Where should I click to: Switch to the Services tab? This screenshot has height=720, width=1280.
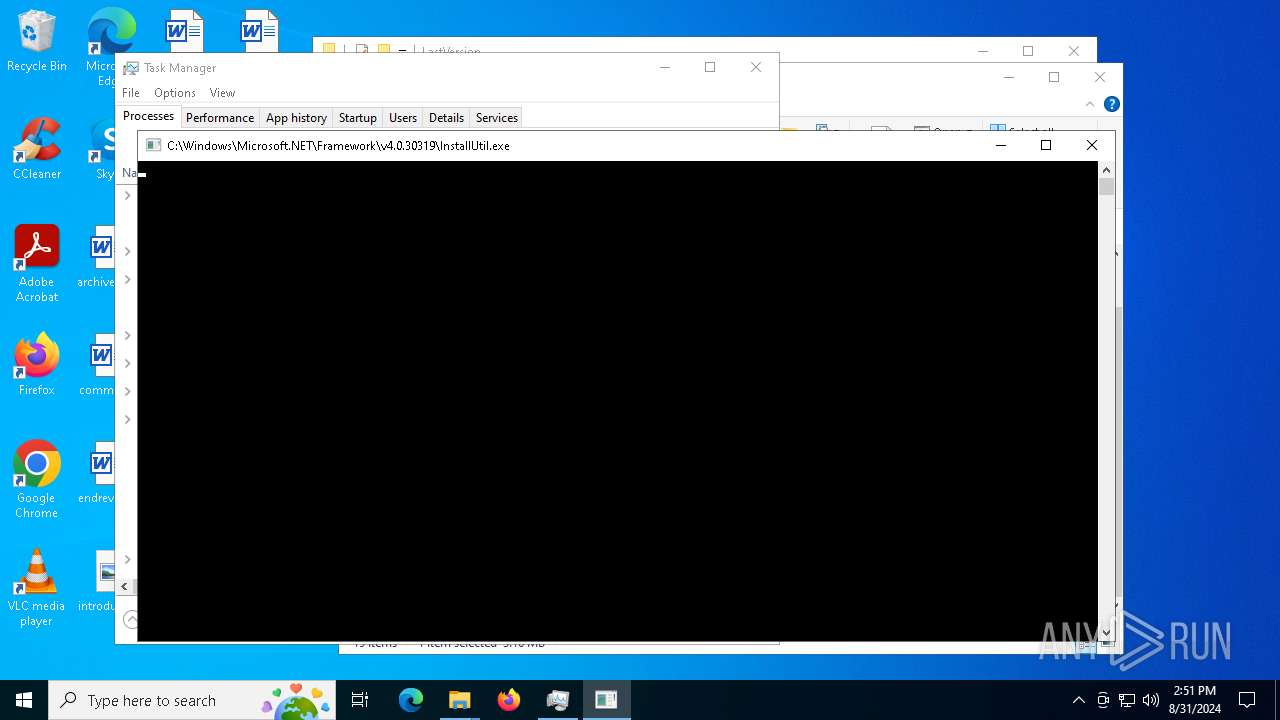(x=497, y=118)
